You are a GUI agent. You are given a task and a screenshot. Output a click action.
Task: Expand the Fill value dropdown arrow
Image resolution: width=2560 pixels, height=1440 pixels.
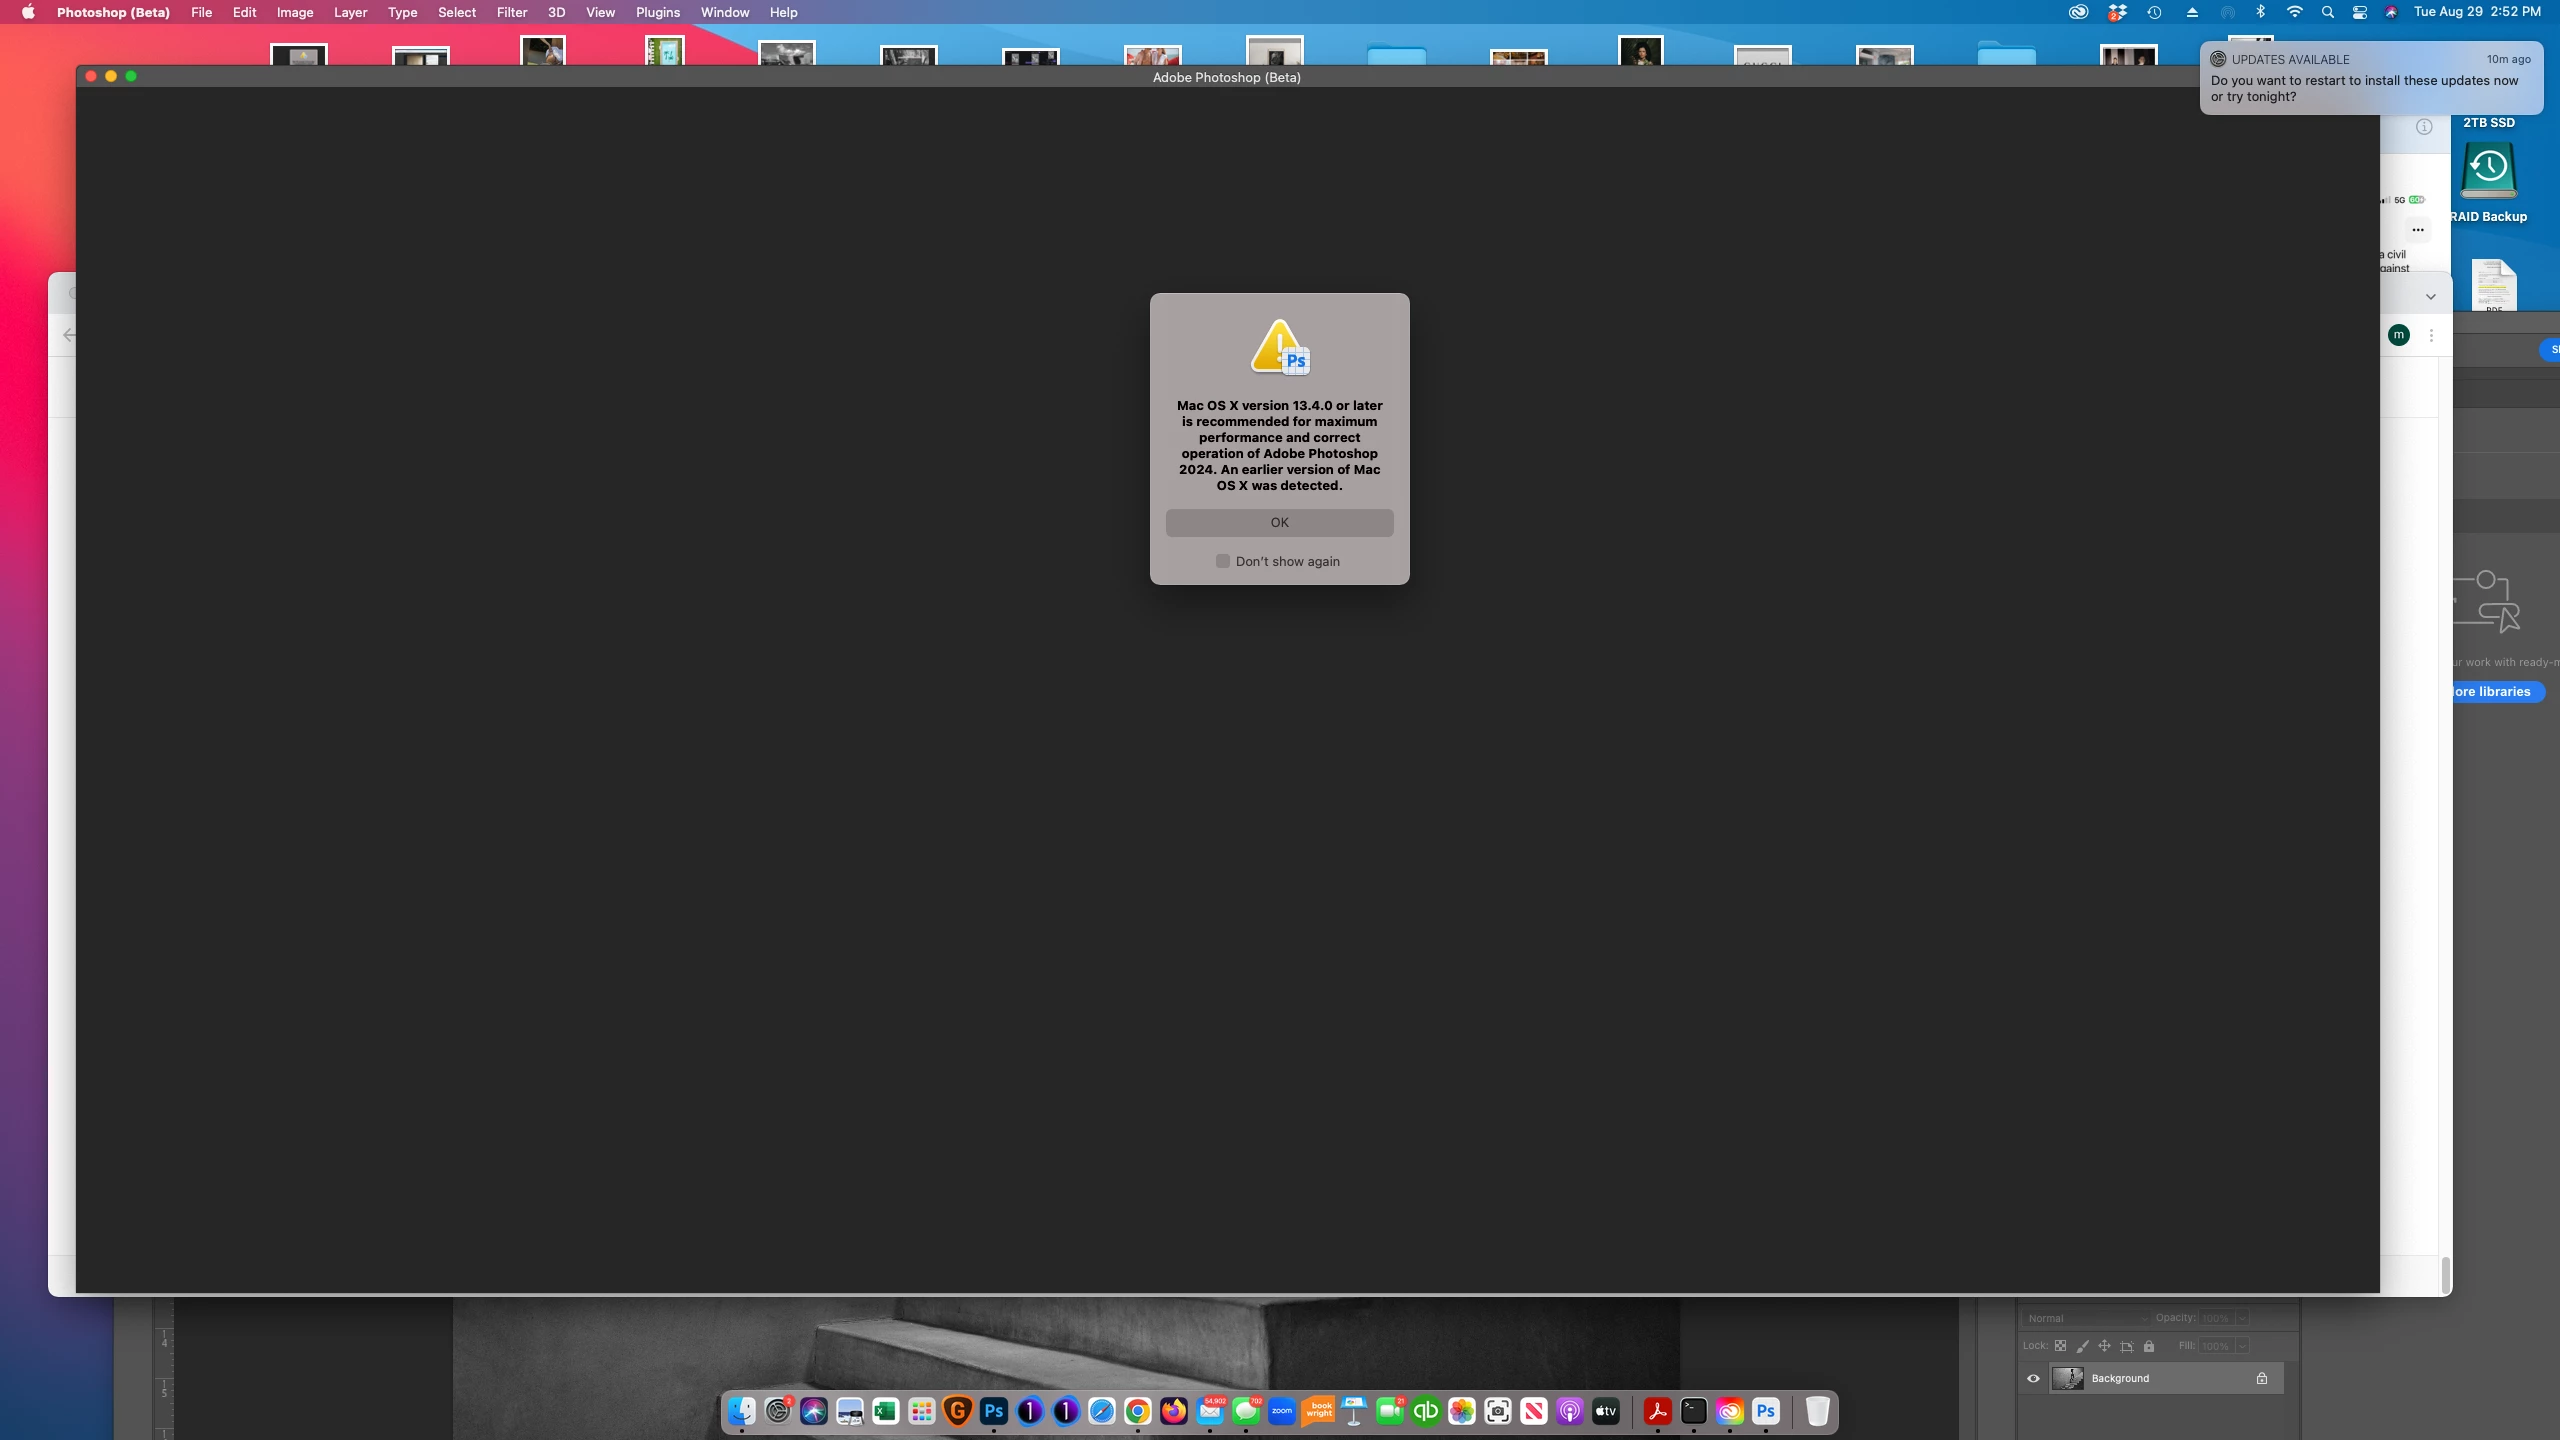click(2241, 1346)
